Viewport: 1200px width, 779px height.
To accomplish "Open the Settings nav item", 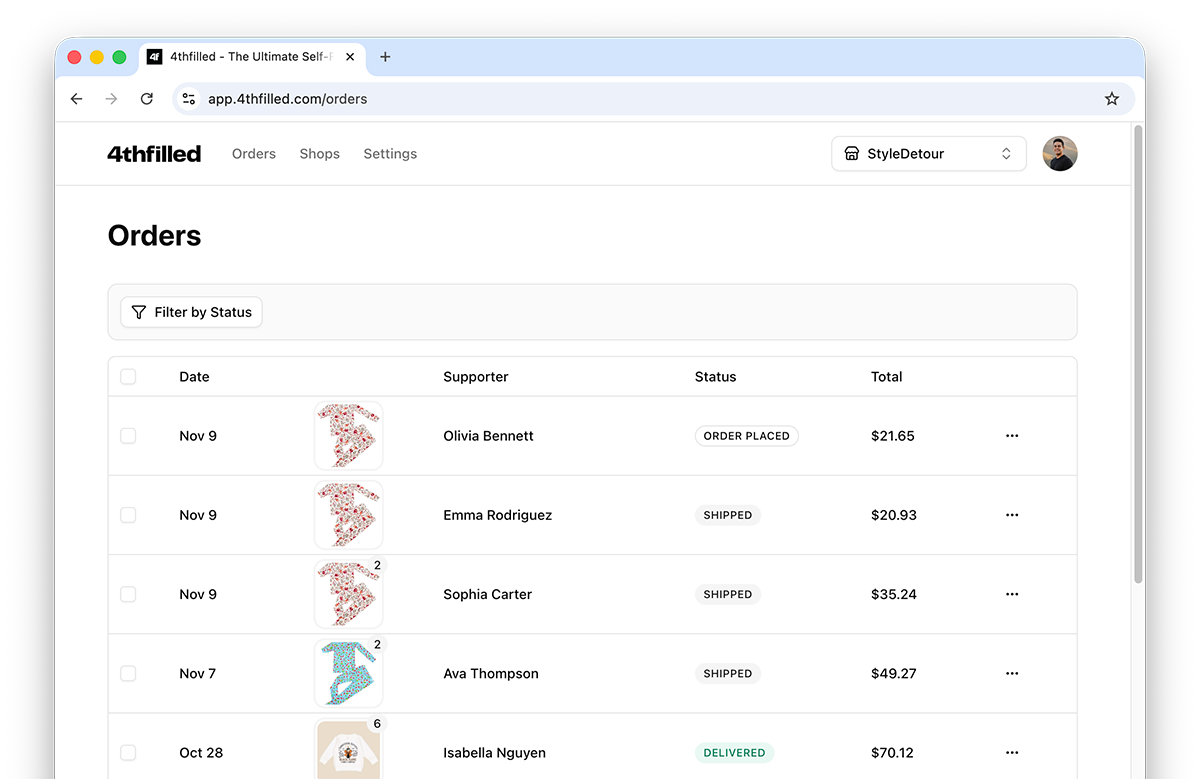I will [390, 154].
